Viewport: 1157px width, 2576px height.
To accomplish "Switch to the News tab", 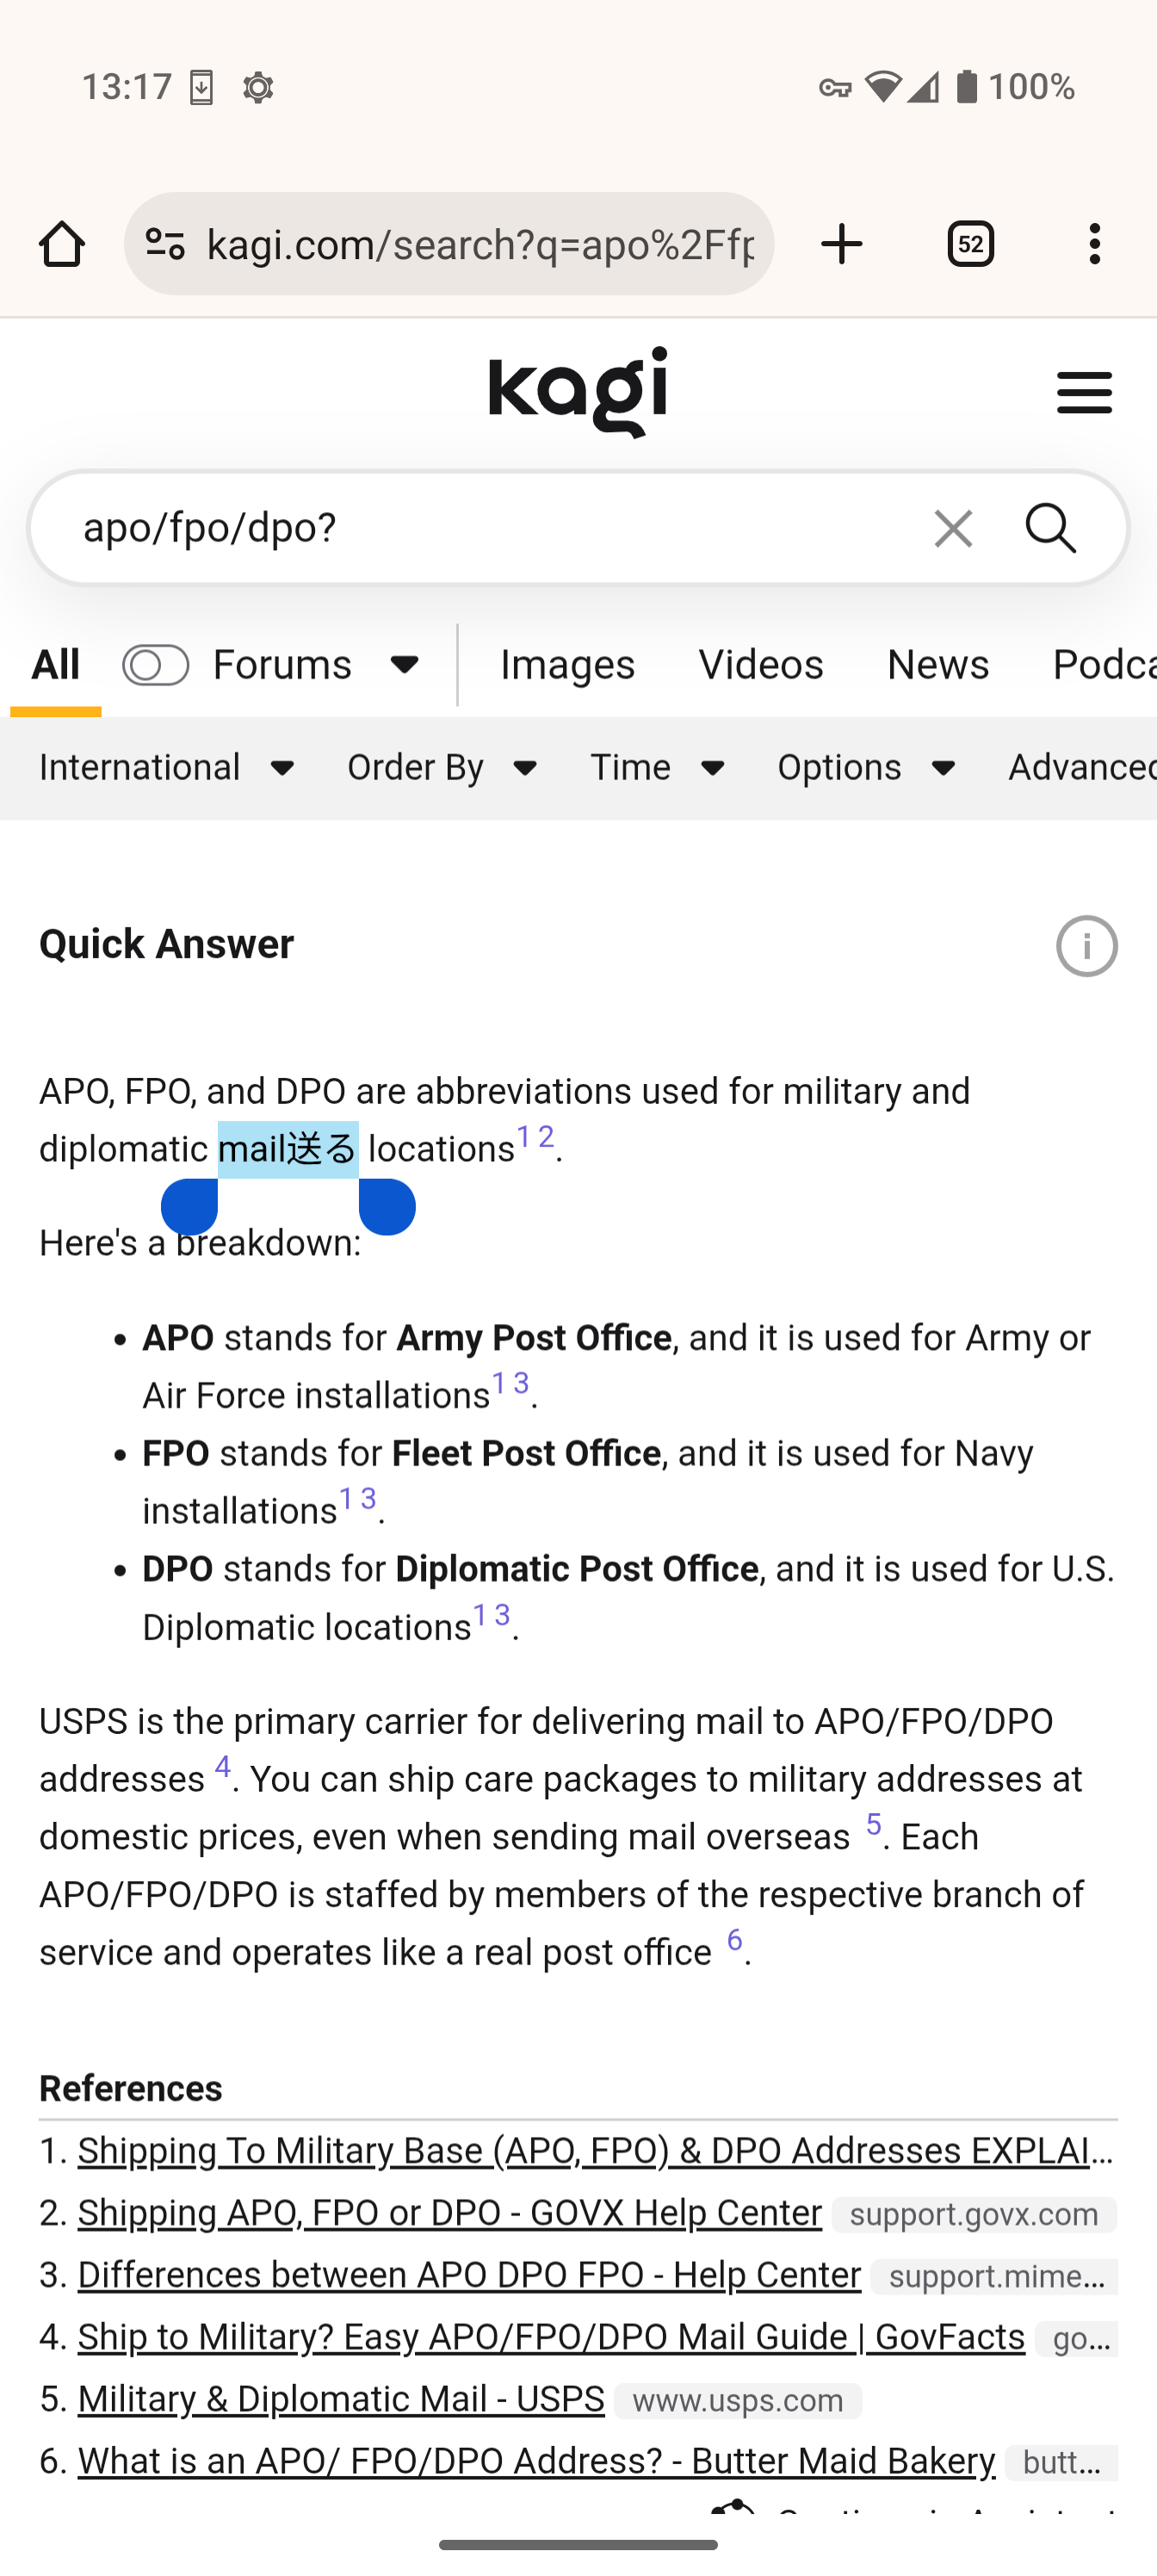I will click(937, 665).
